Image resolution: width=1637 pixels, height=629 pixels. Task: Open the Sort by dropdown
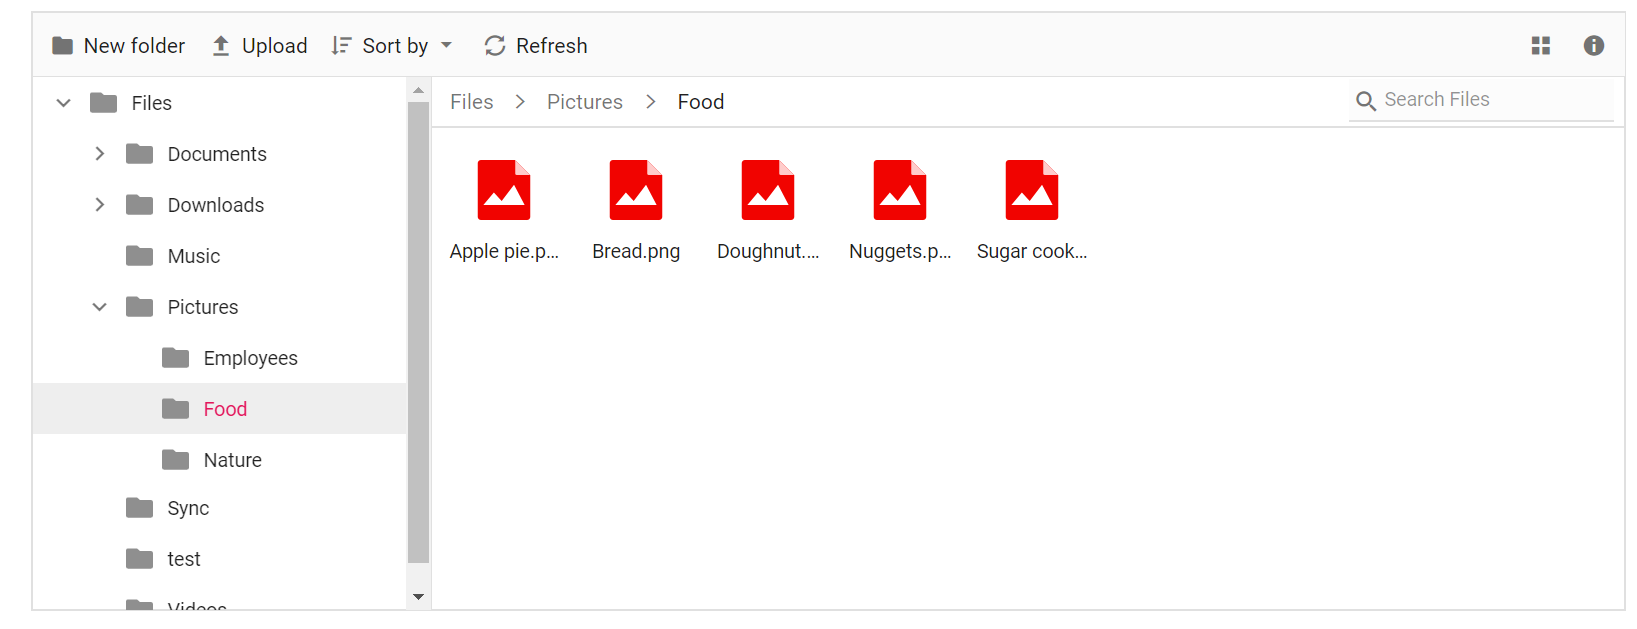[392, 46]
